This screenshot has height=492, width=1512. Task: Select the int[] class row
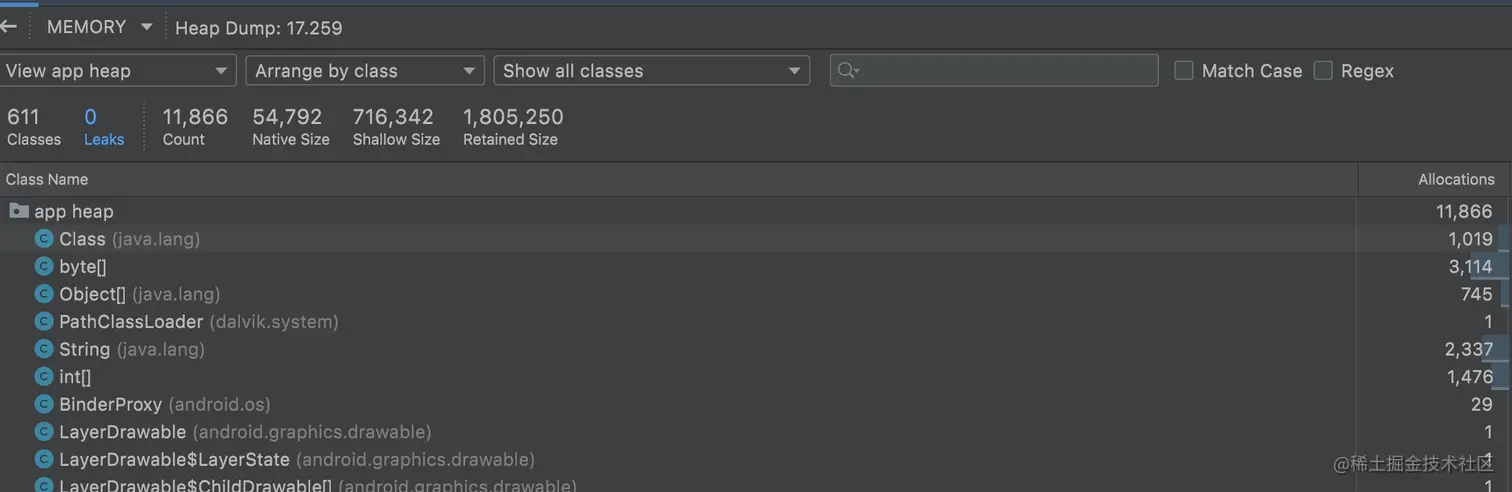click(75, 377)
